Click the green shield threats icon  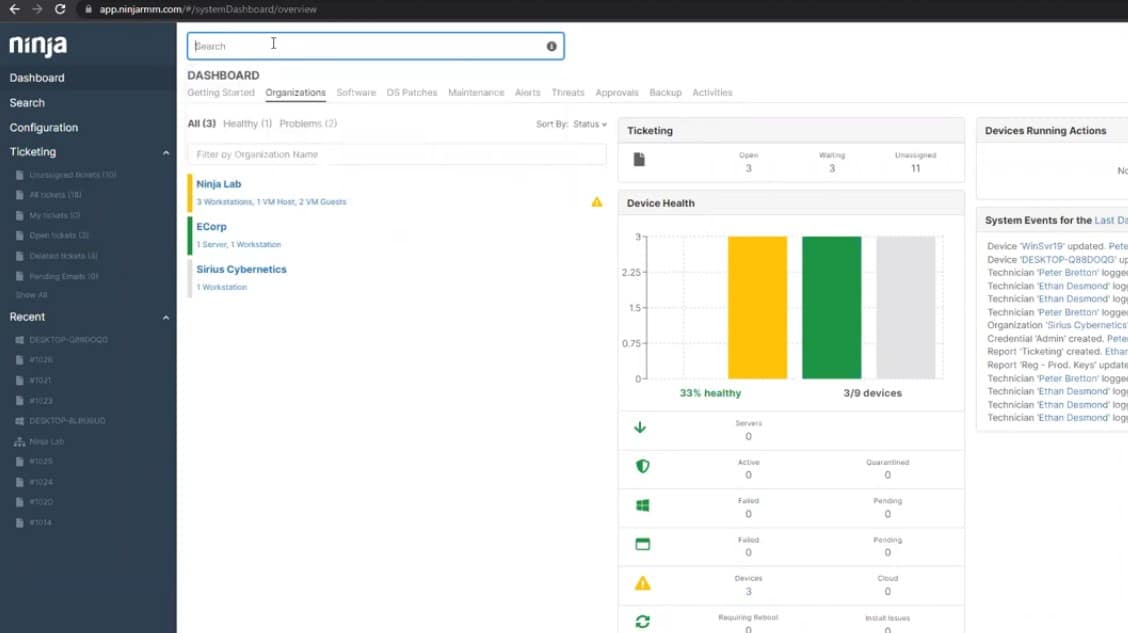pos(642,466)
